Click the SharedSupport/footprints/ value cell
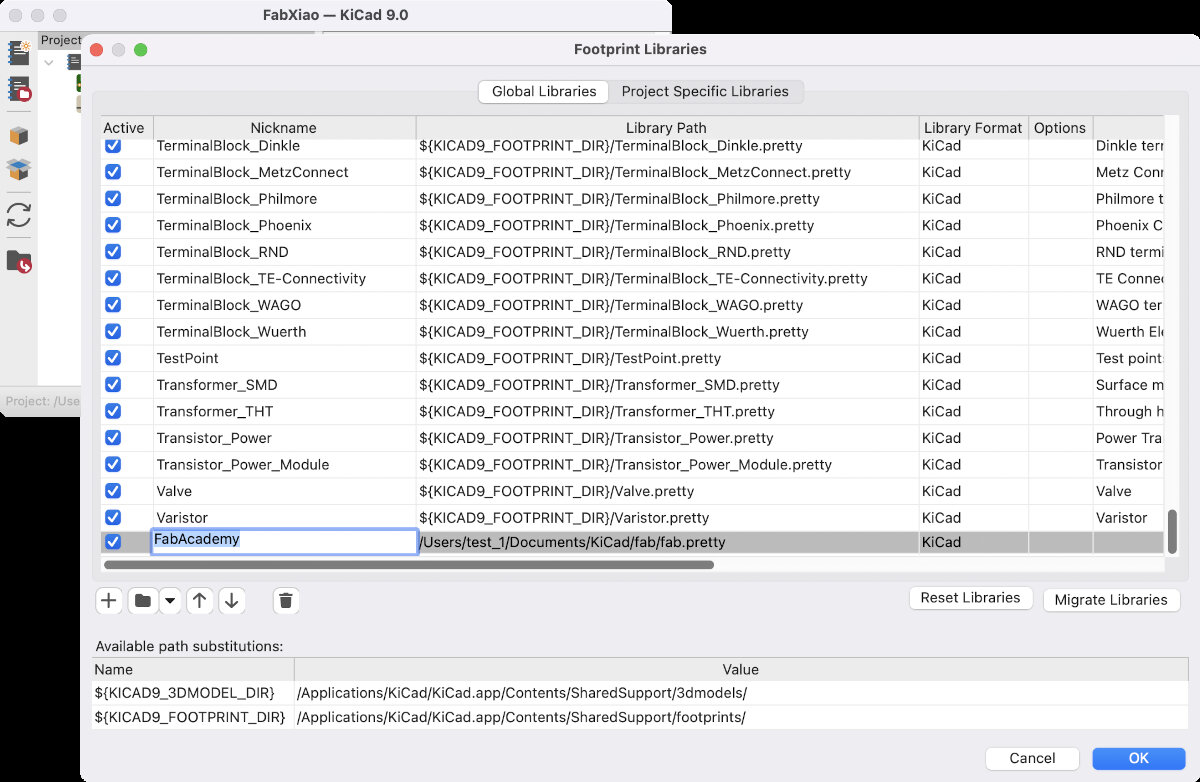The height and width of the screenshot is (782, 1200). coord(740,717)
